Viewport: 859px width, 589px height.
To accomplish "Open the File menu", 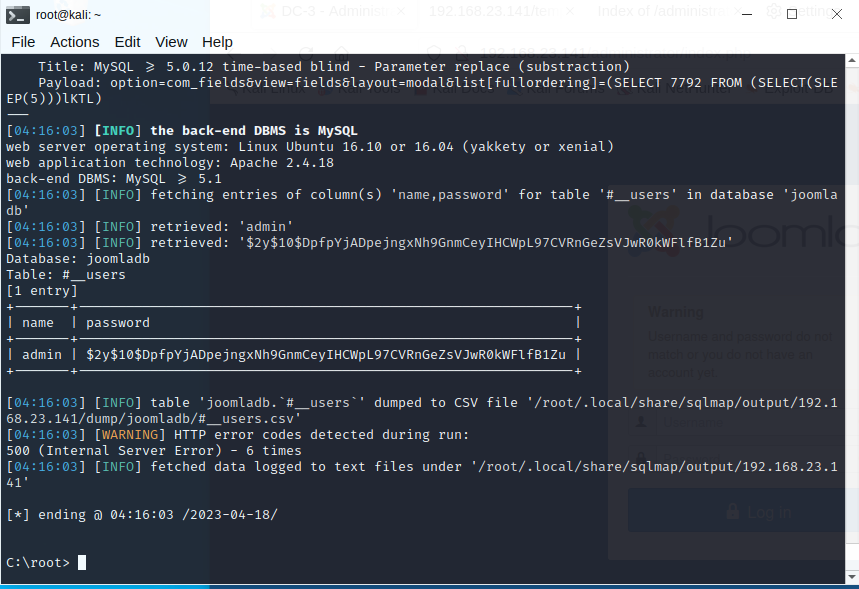I will 23,42.
